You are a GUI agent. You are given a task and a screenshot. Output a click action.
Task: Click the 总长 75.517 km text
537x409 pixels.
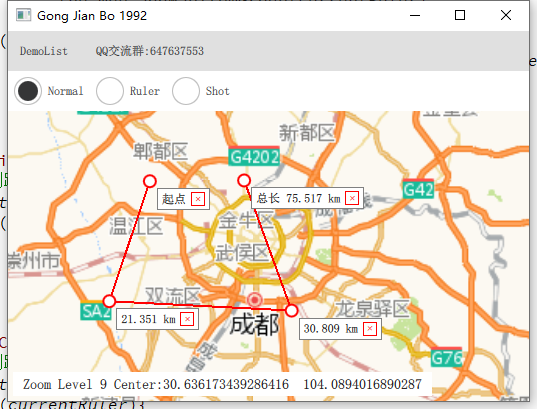coord(299,198)
